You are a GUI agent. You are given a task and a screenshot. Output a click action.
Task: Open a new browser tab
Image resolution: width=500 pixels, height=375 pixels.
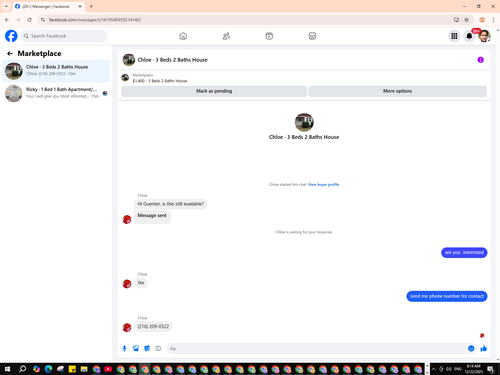pyautogui.click(x=91, y=6)
